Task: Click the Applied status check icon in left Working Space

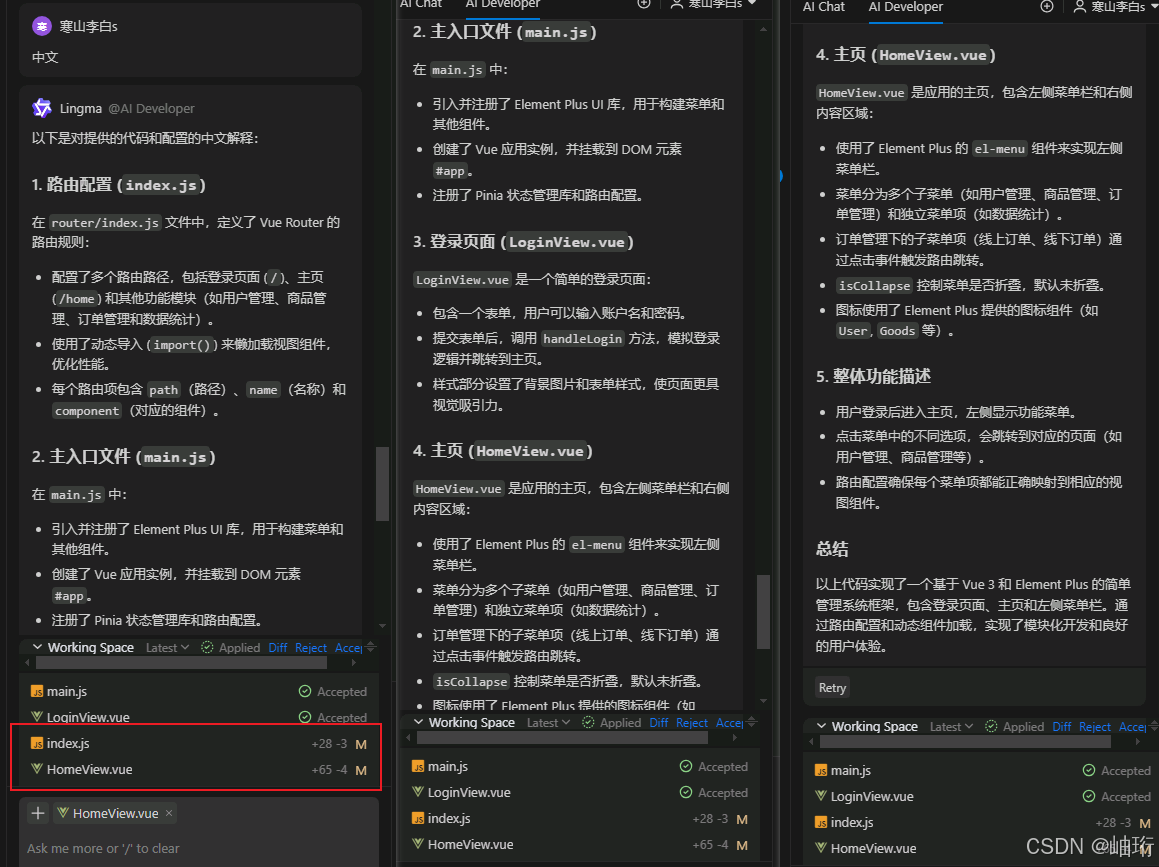Action: (208, 647)
